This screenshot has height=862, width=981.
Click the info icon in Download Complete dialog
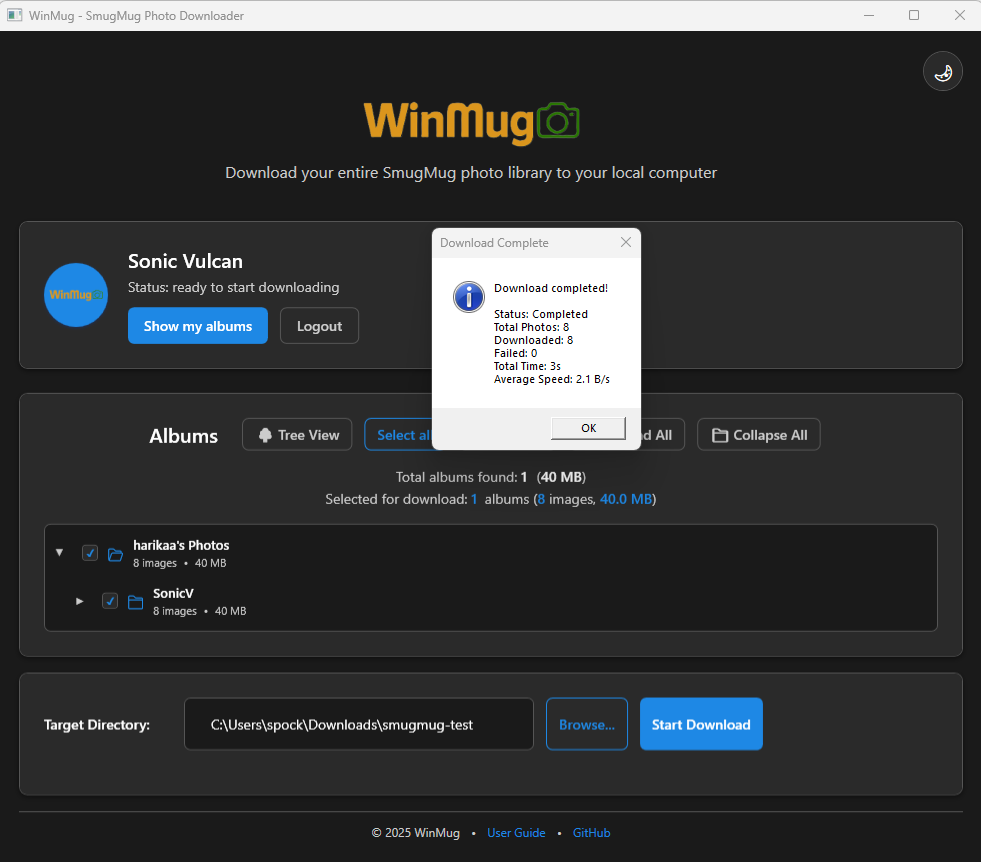[468, 297]
